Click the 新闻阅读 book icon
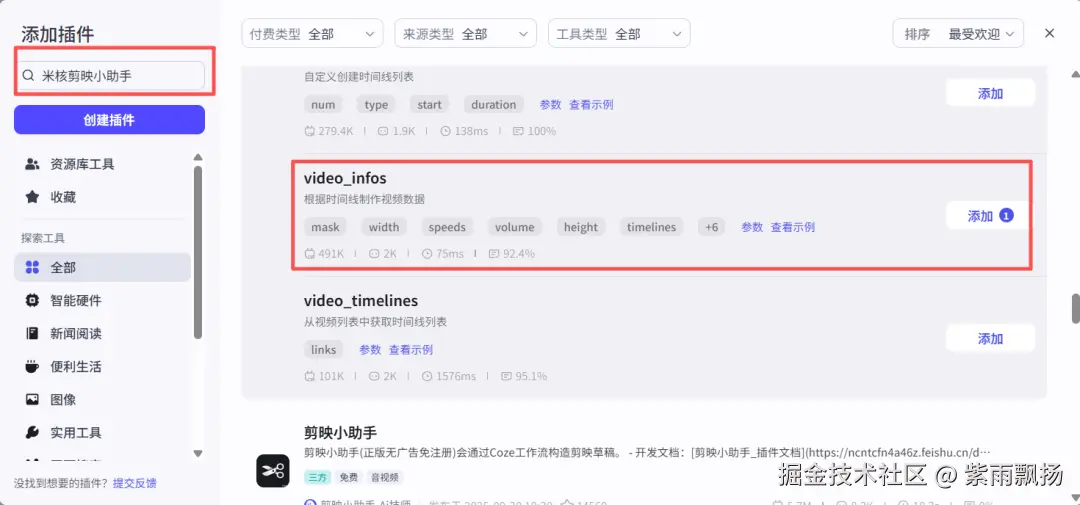This screenshot has height=505, width=1080. (x=32, y=333)
